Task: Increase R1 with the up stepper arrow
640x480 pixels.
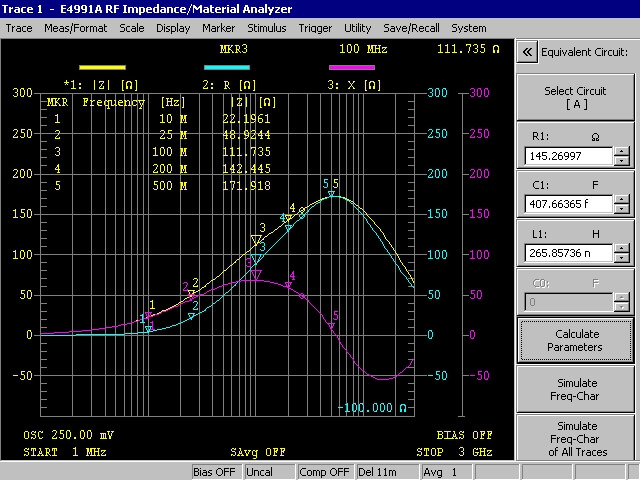Action: pos(622,151)
